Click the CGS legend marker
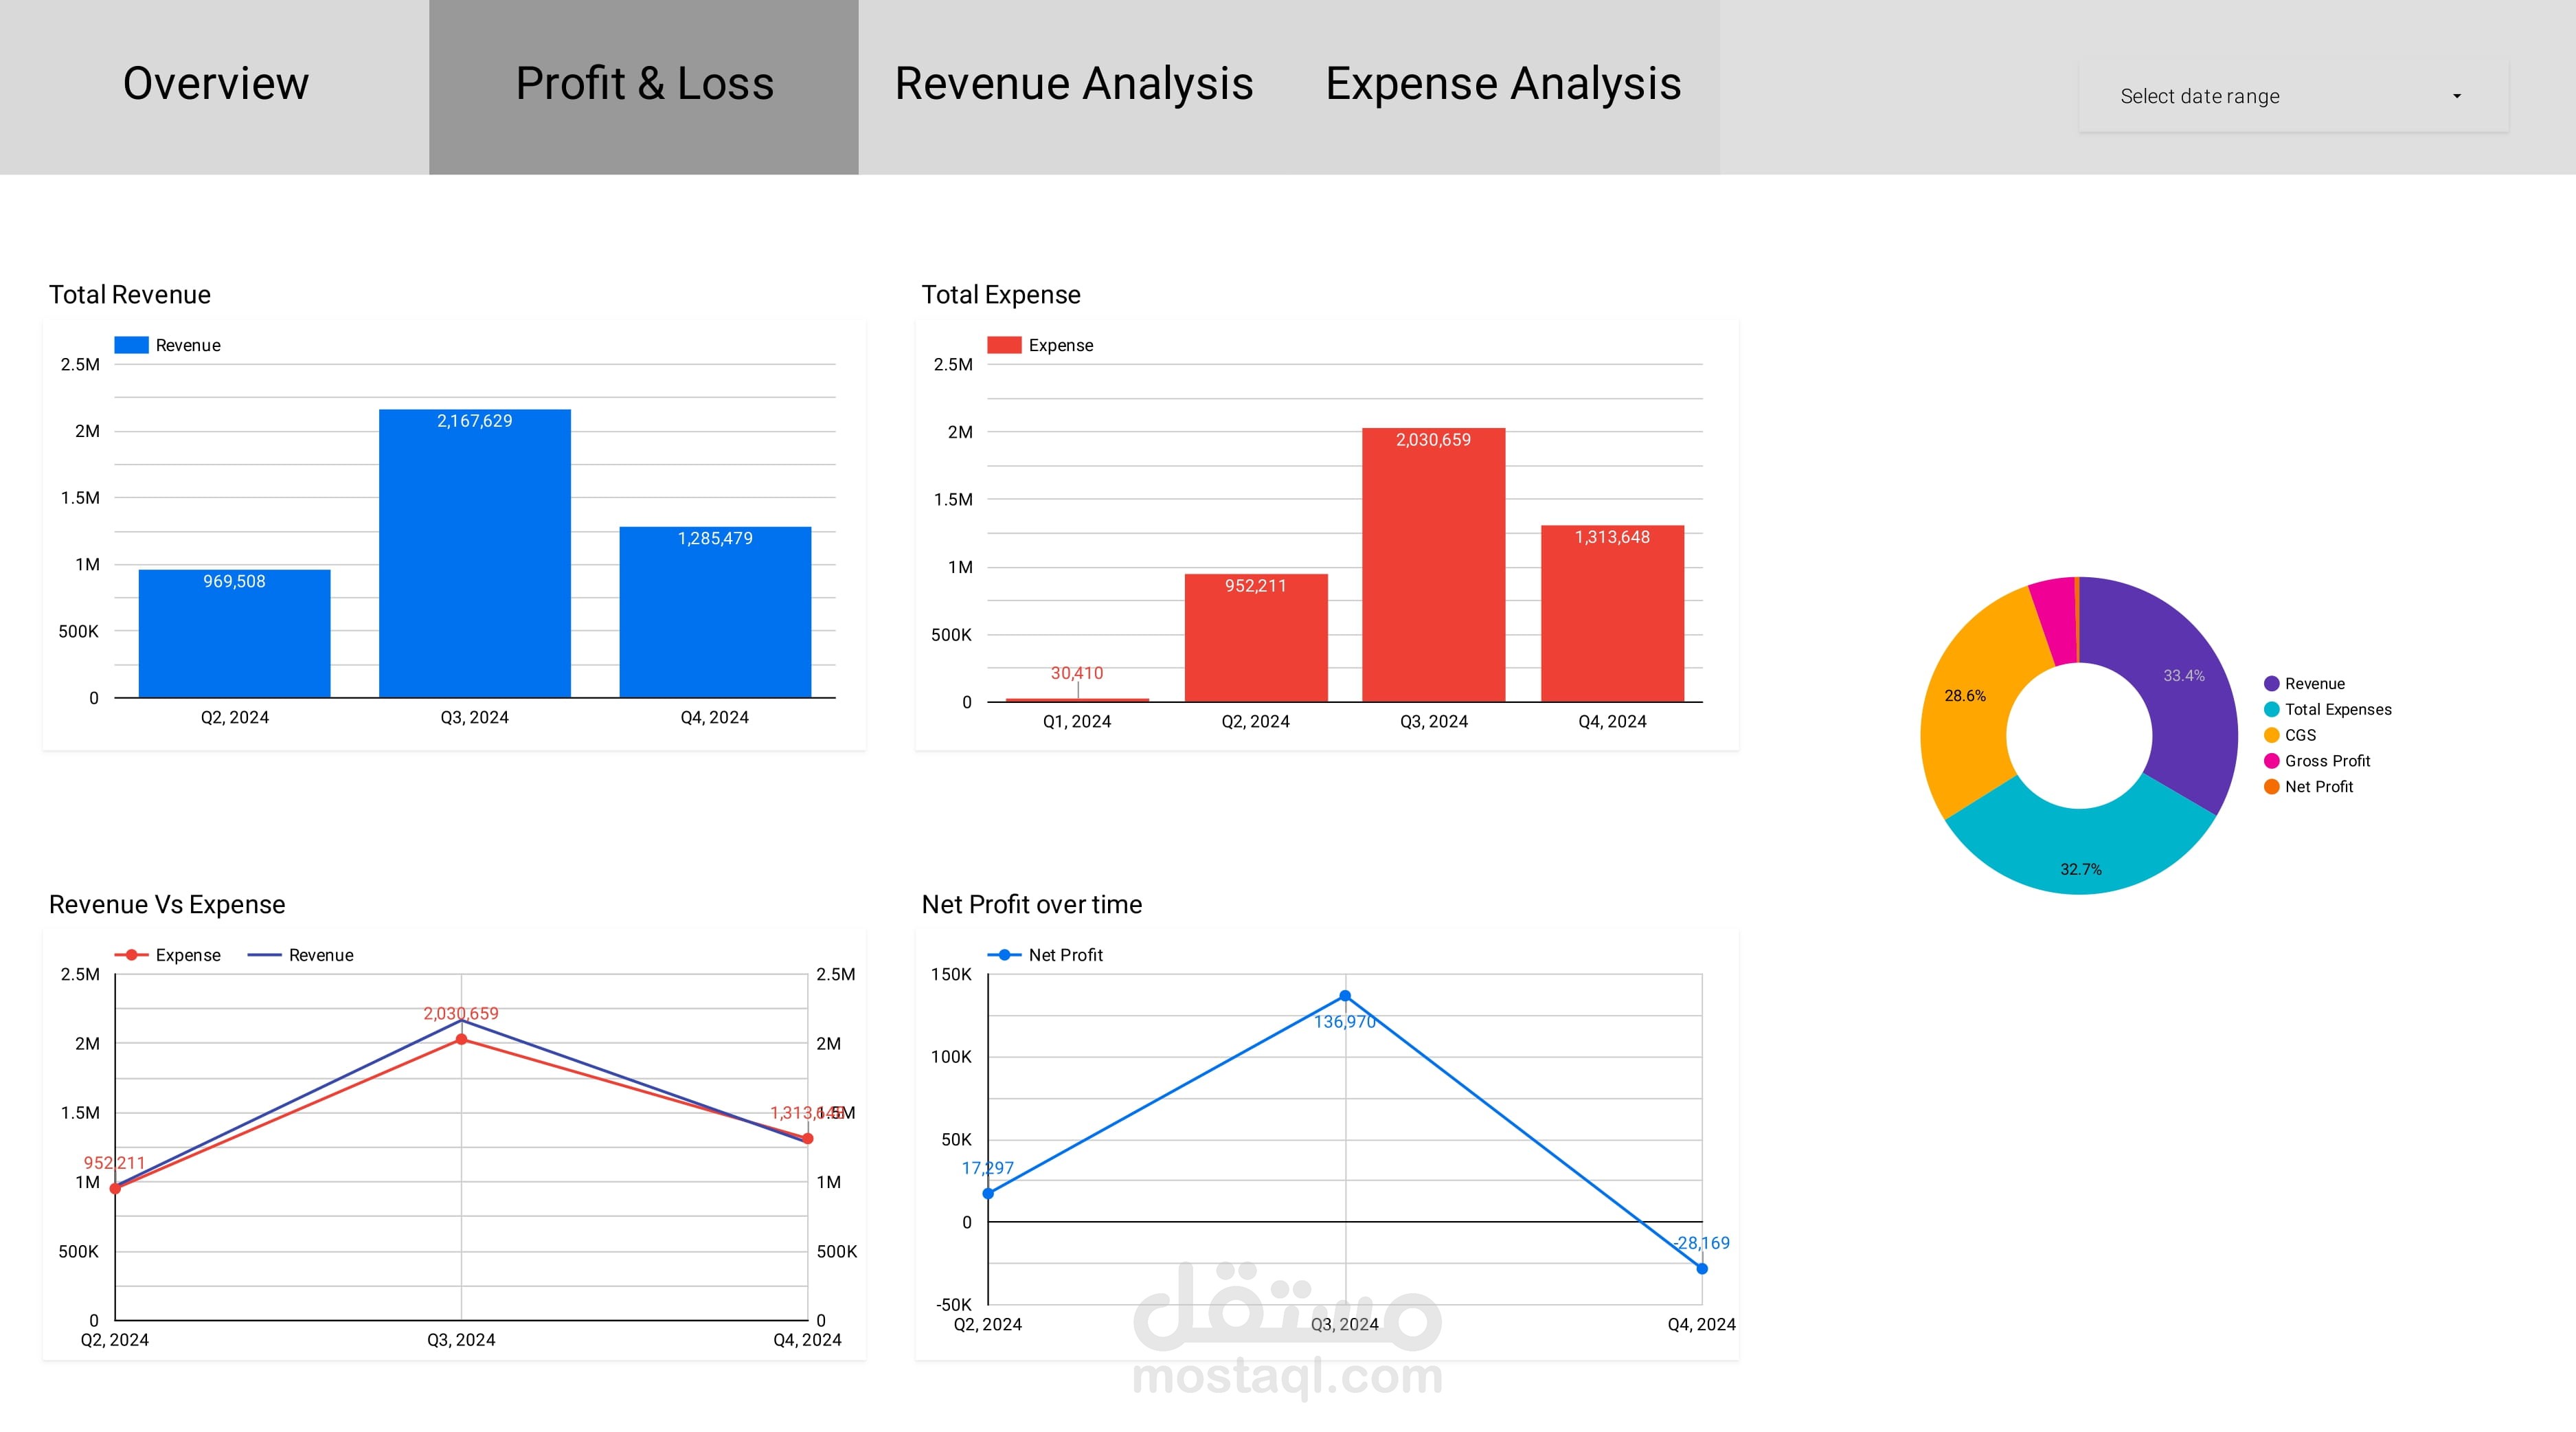This screenshot has width=2576, height=1432. click(x=2271, y=735)
